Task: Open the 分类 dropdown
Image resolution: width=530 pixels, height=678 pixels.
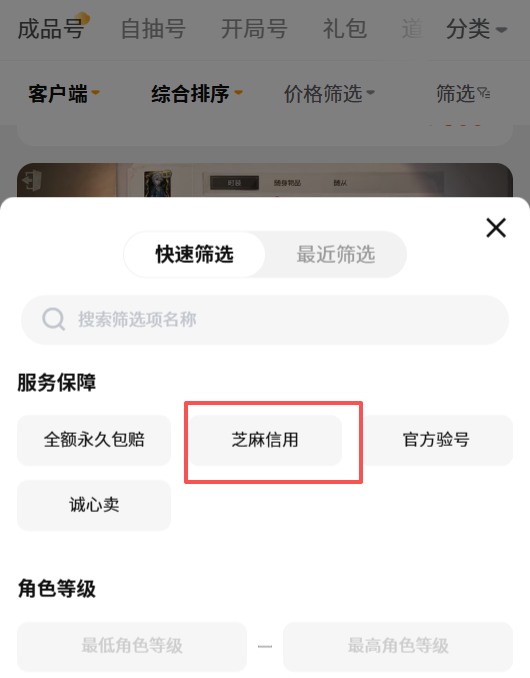Action: tap(476, 29)
